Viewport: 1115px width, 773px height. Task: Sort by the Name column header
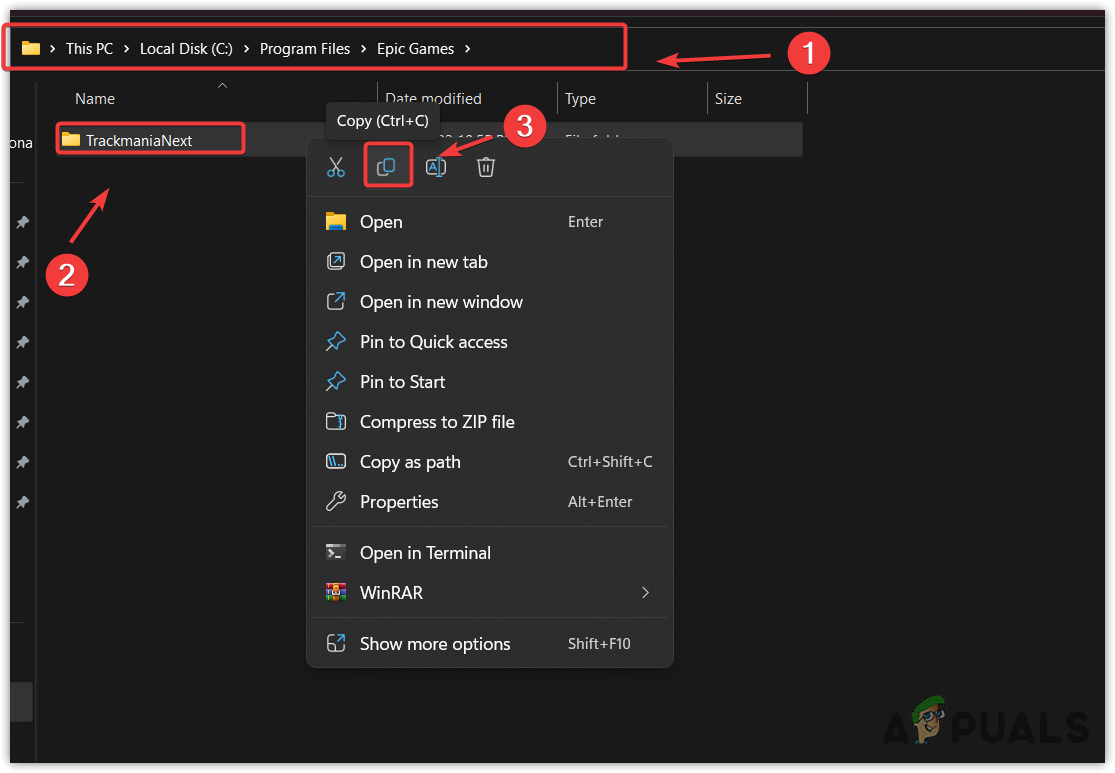tap(95, 99)
